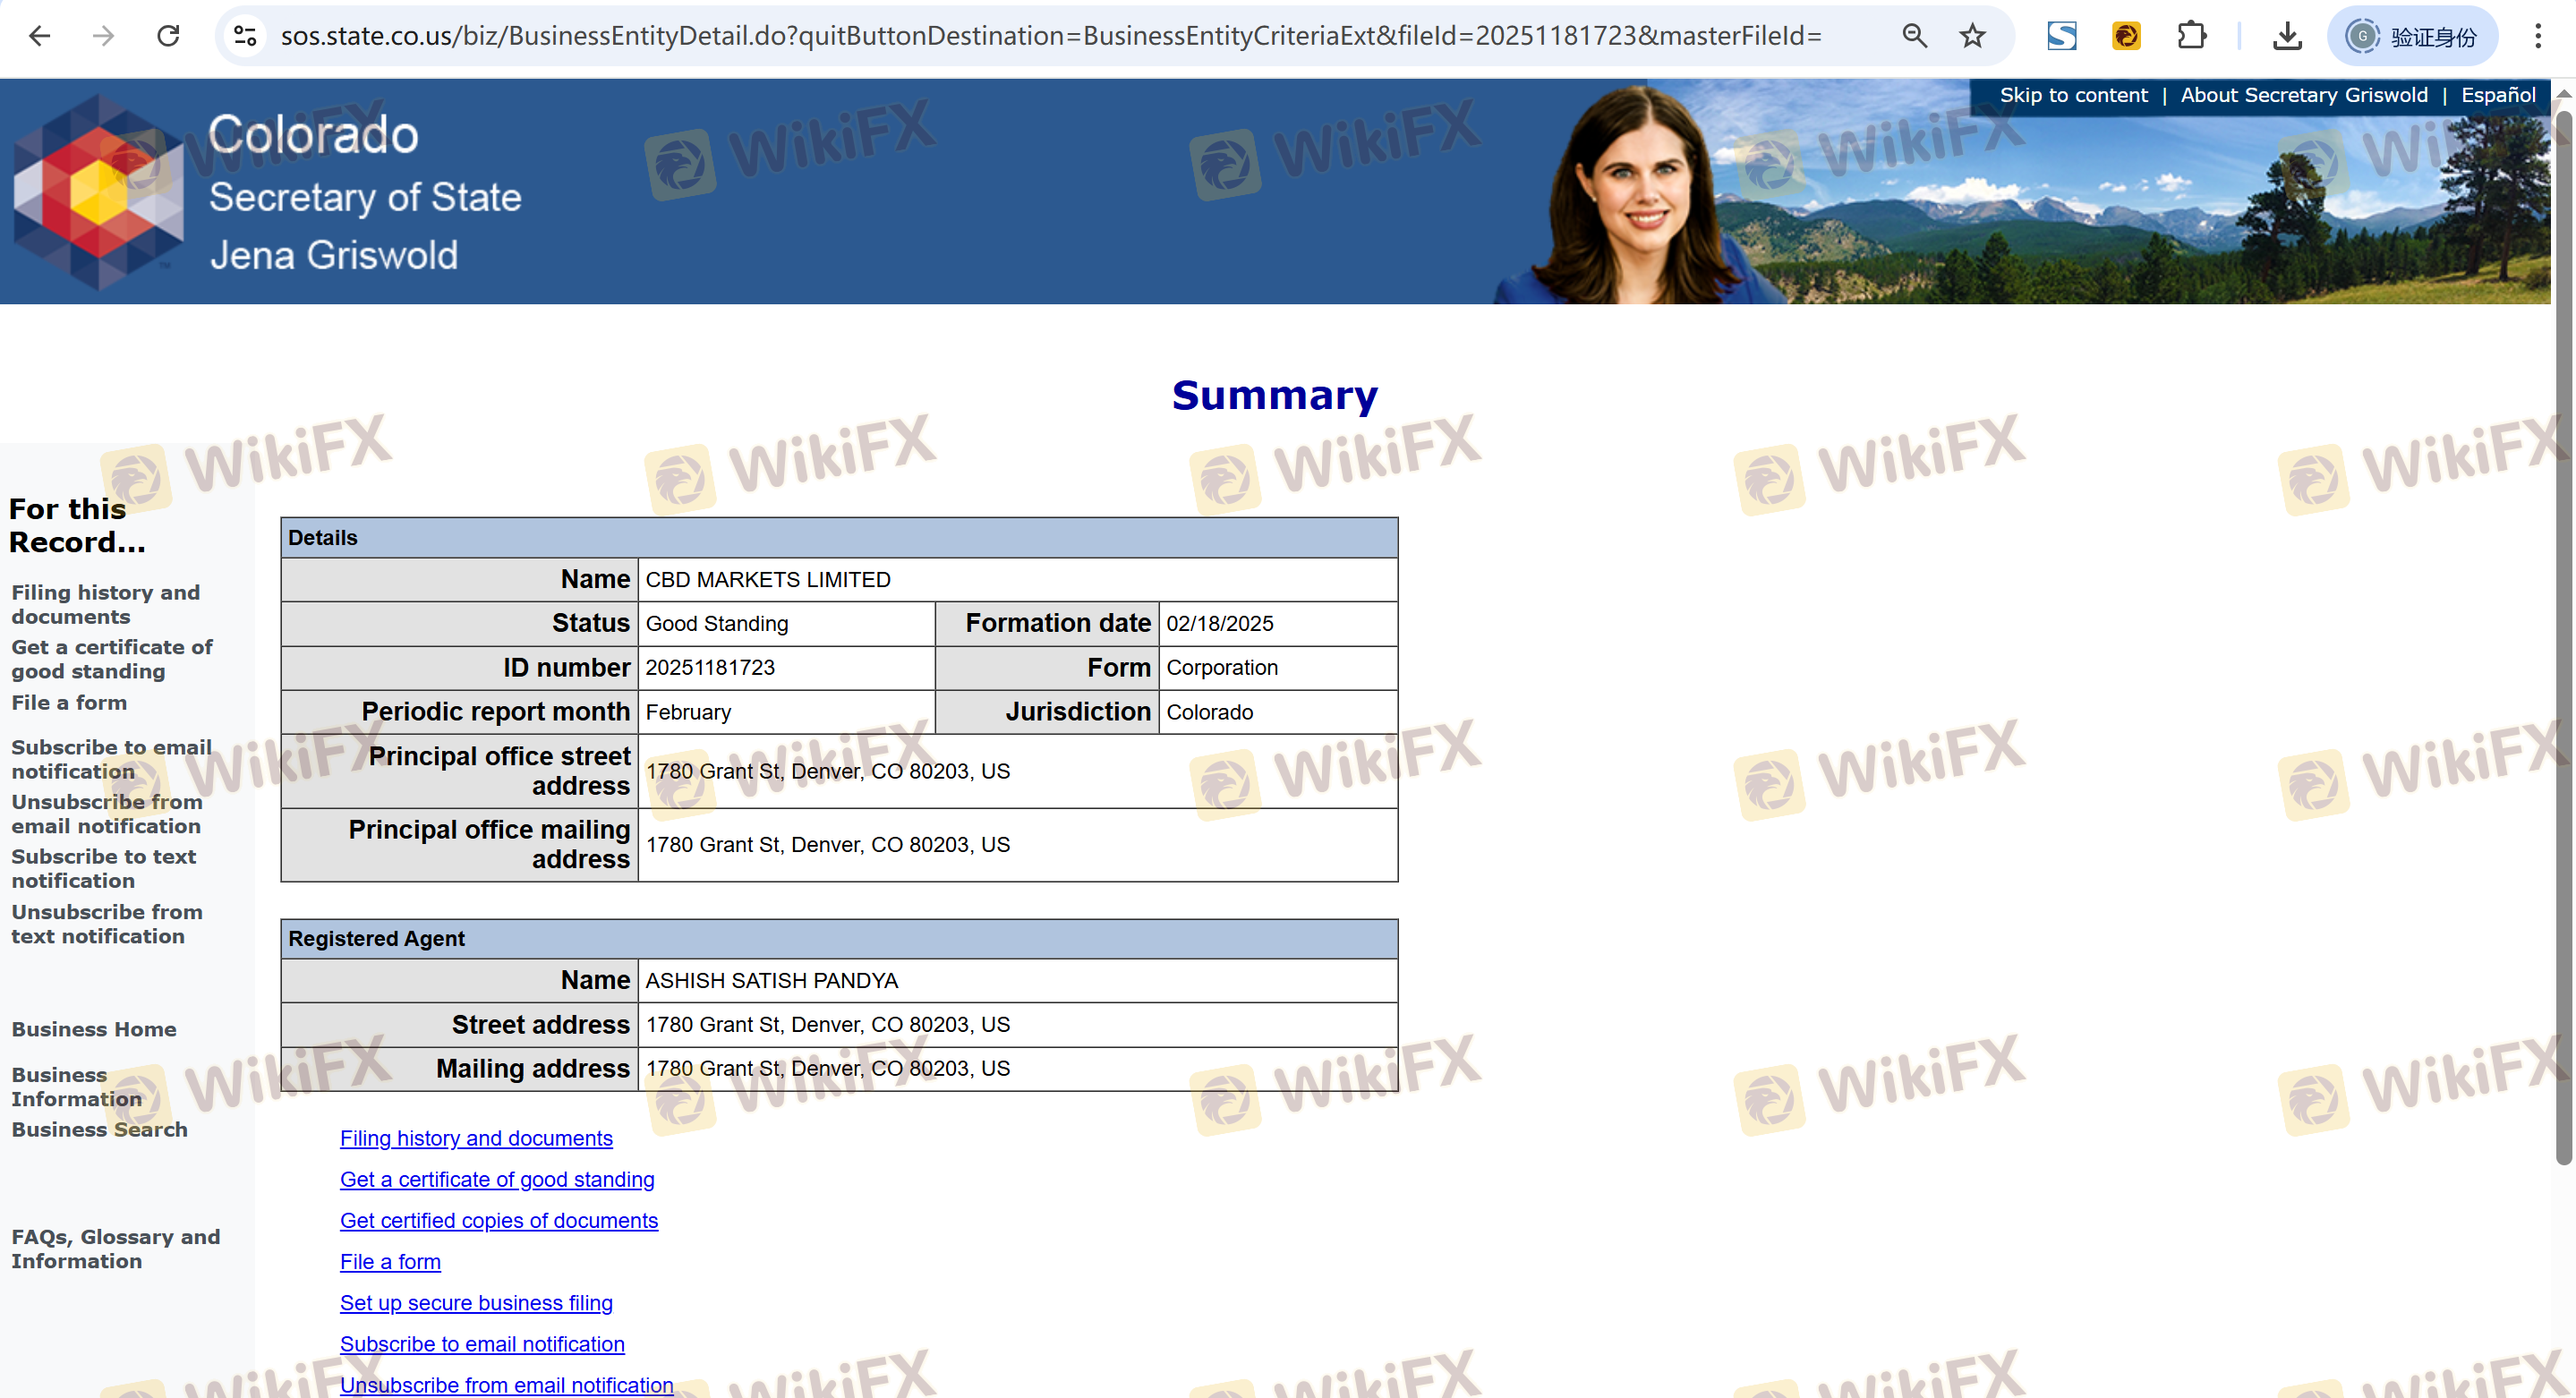
Task: Open downloads with the arrow icon
Action: [x=2287, y=37]
